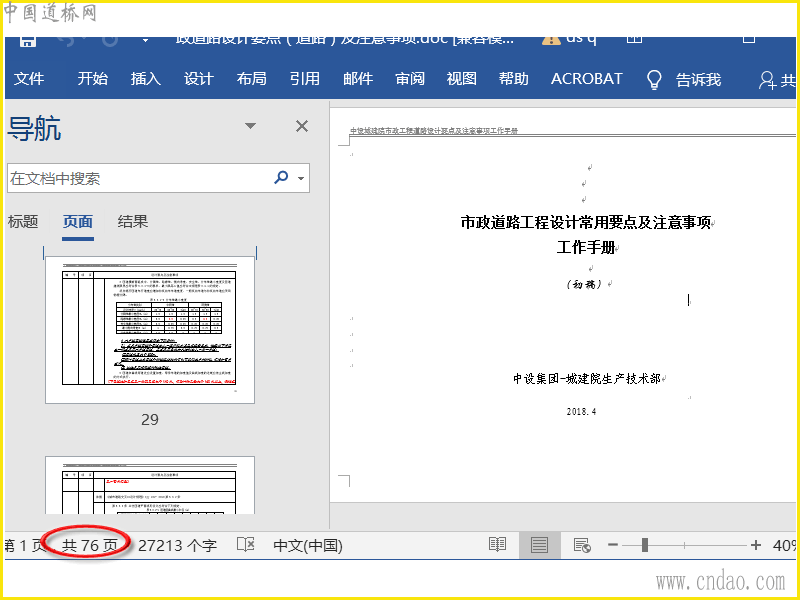Click the 告诉我 lightbulb icon
The height and width of the screenshot is (600, 800).
tap(654, 80)
